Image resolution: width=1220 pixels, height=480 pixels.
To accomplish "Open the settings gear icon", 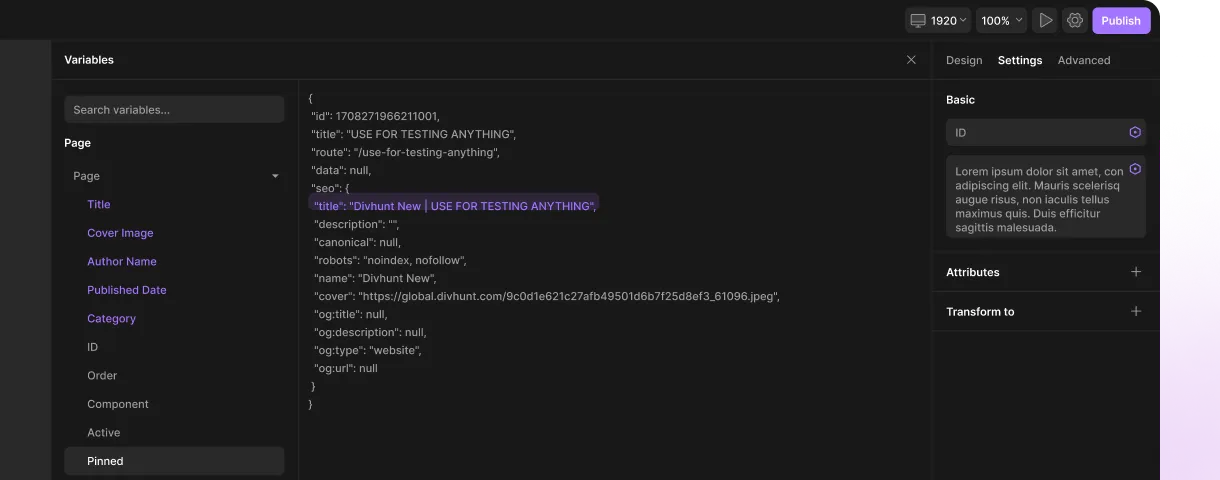I will (x=1075, y=20).
